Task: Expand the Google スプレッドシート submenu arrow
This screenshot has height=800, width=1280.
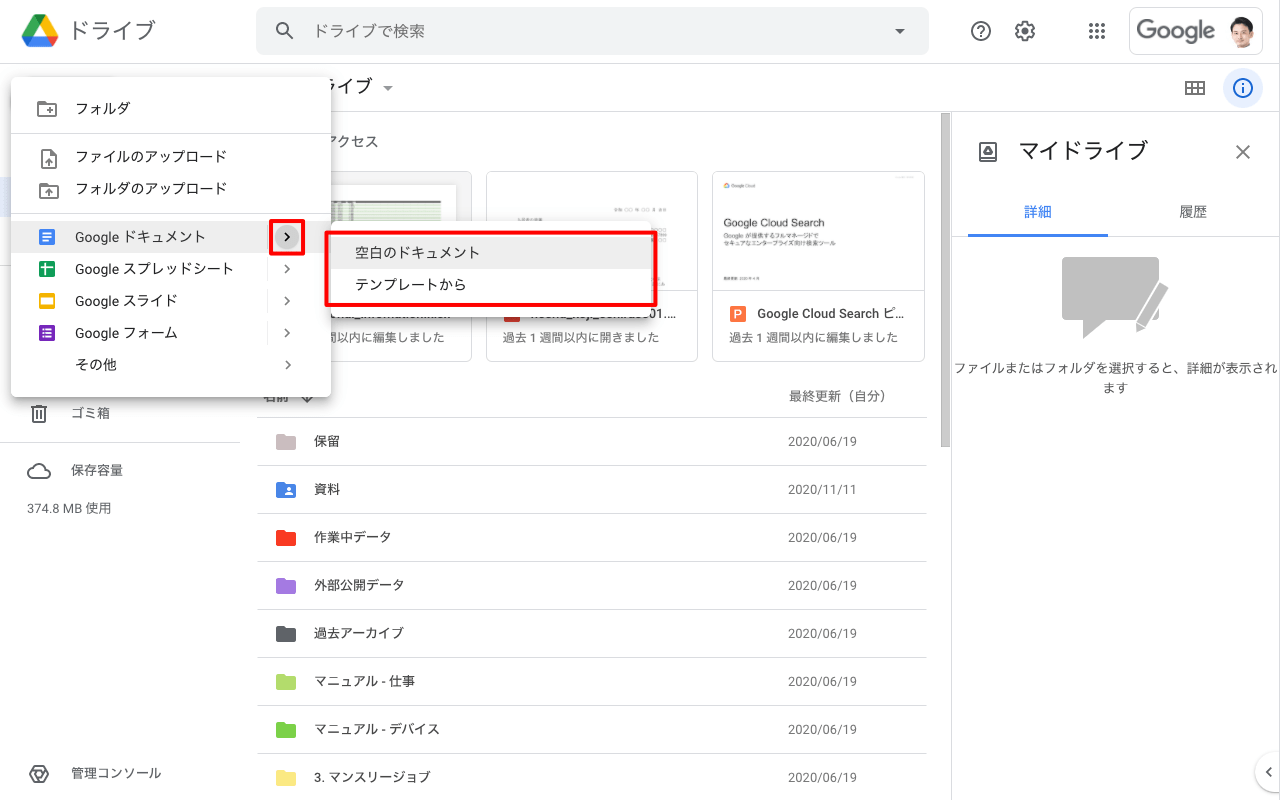Action: click(x=287, y=269)
